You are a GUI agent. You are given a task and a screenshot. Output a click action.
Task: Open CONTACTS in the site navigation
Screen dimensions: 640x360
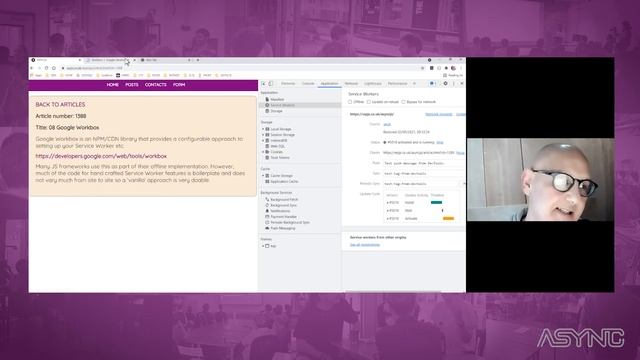click(x=156, y=85)
